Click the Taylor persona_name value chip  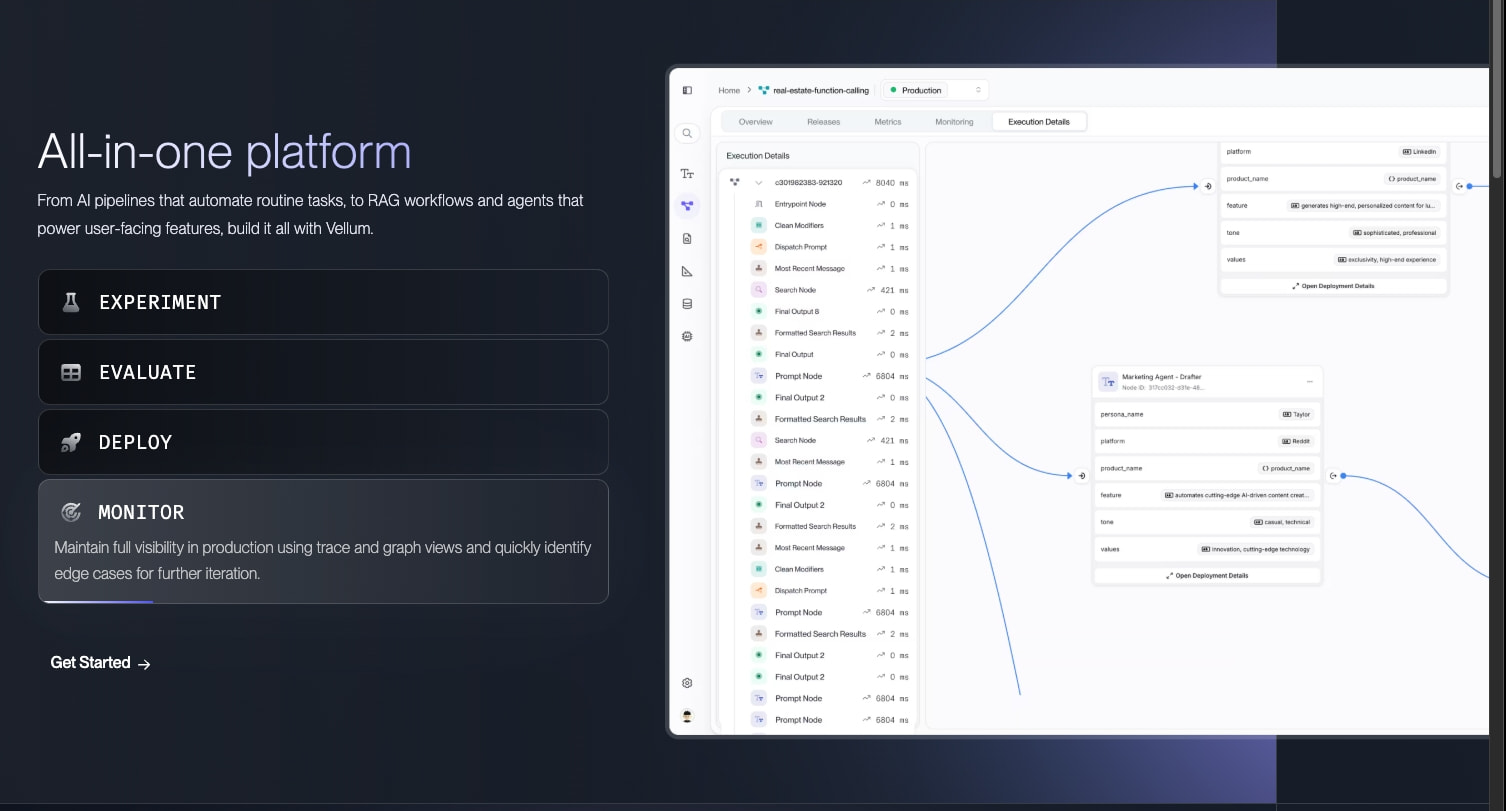(x=1297, y=414)
